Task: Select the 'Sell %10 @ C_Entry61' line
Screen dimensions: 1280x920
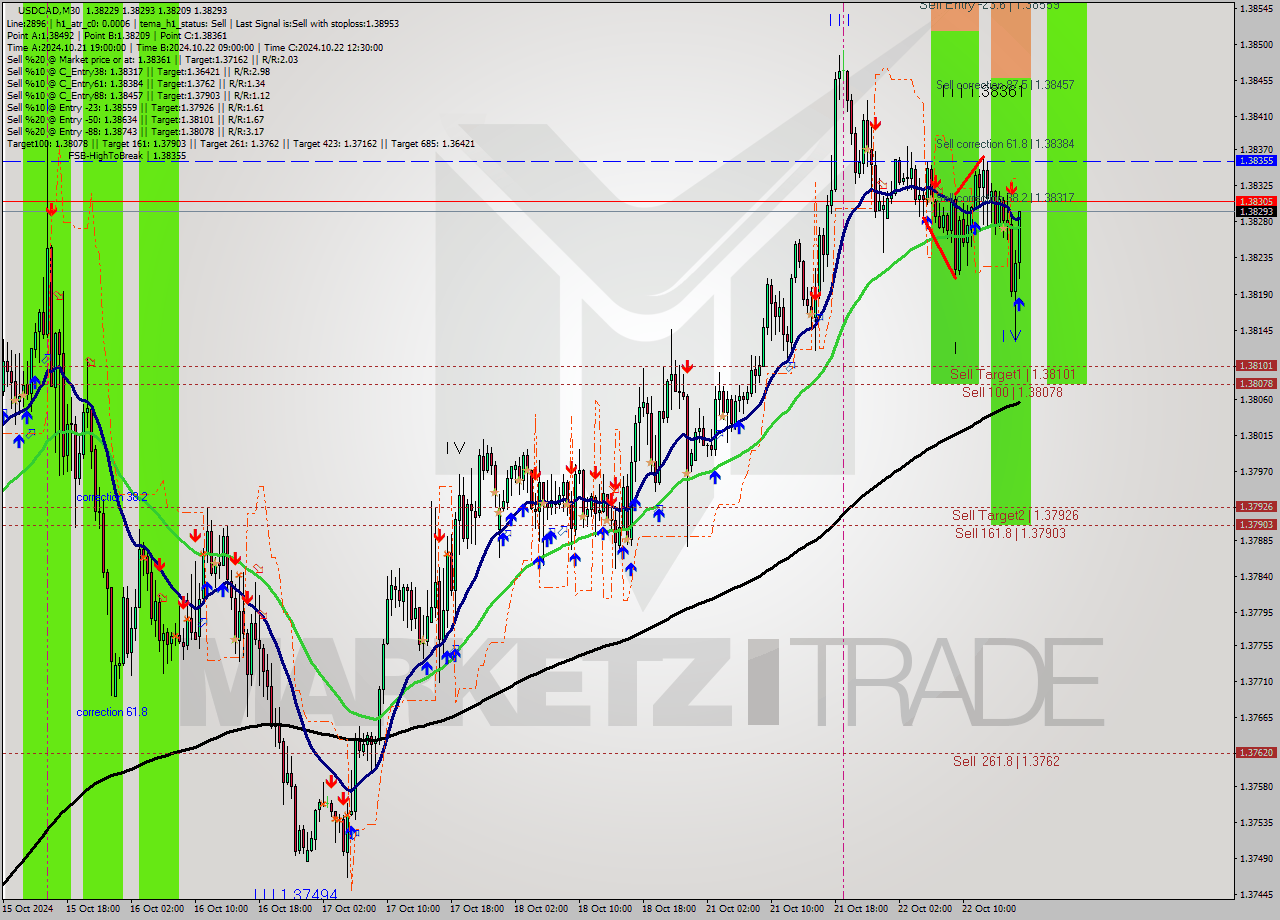Action: click(x=135, y=83)
